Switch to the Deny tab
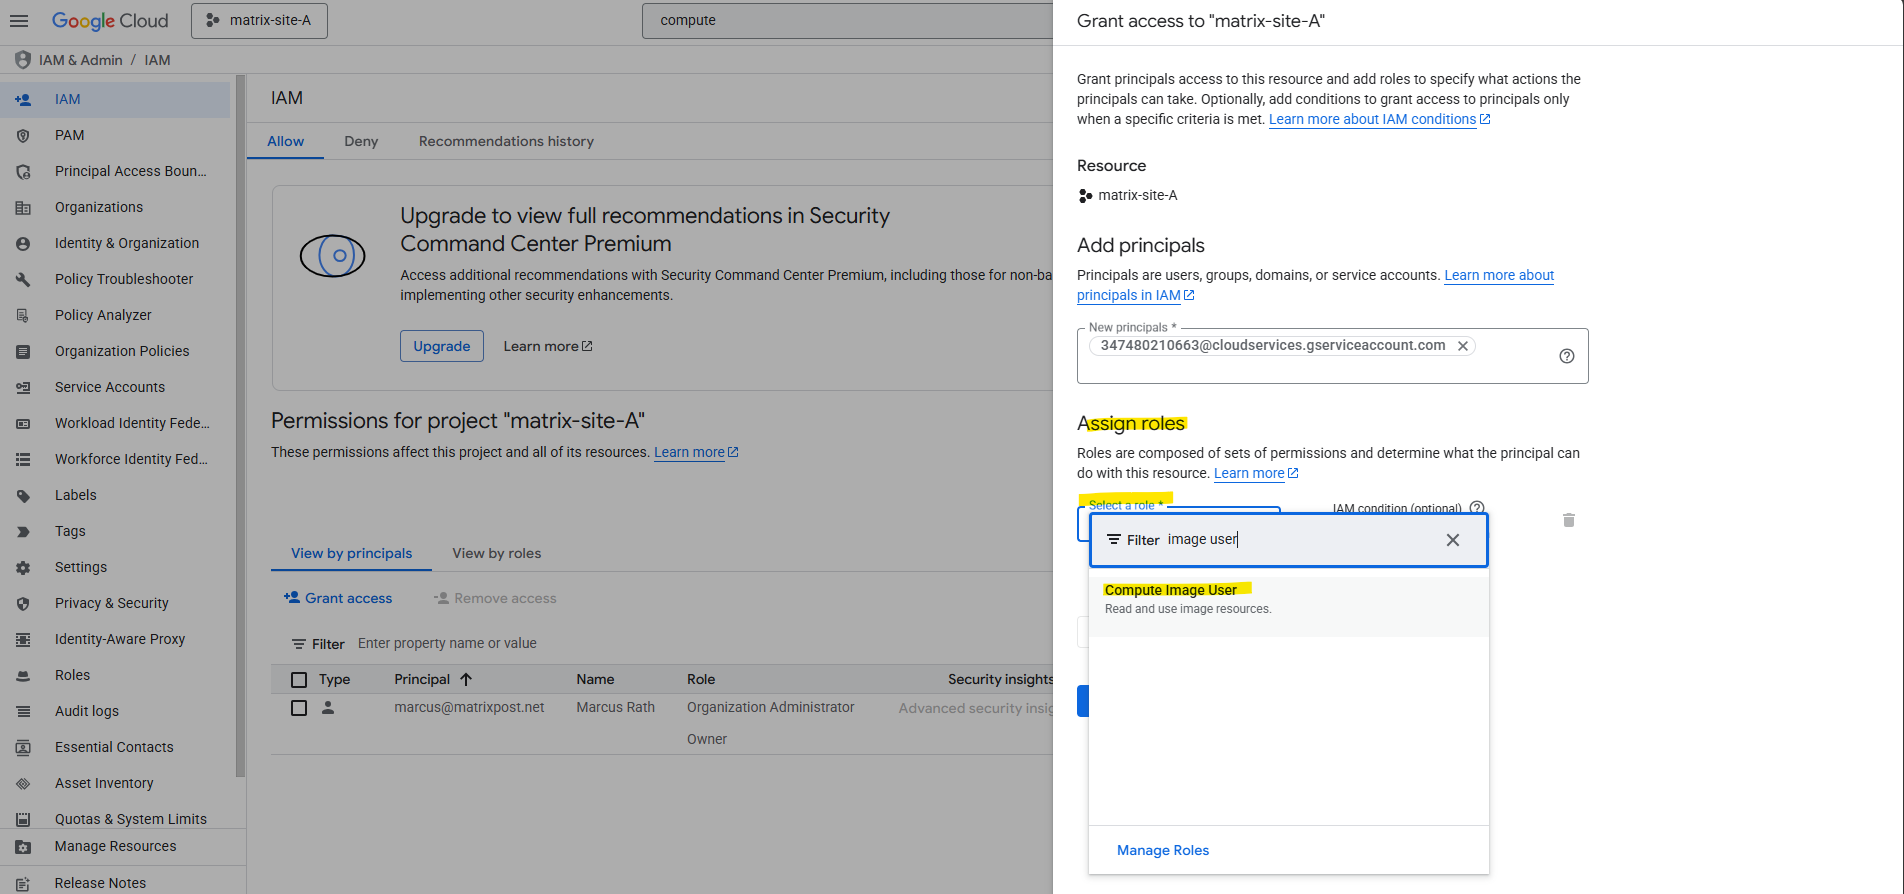The width and height of the screenshot is (1904, 894). 361,141
